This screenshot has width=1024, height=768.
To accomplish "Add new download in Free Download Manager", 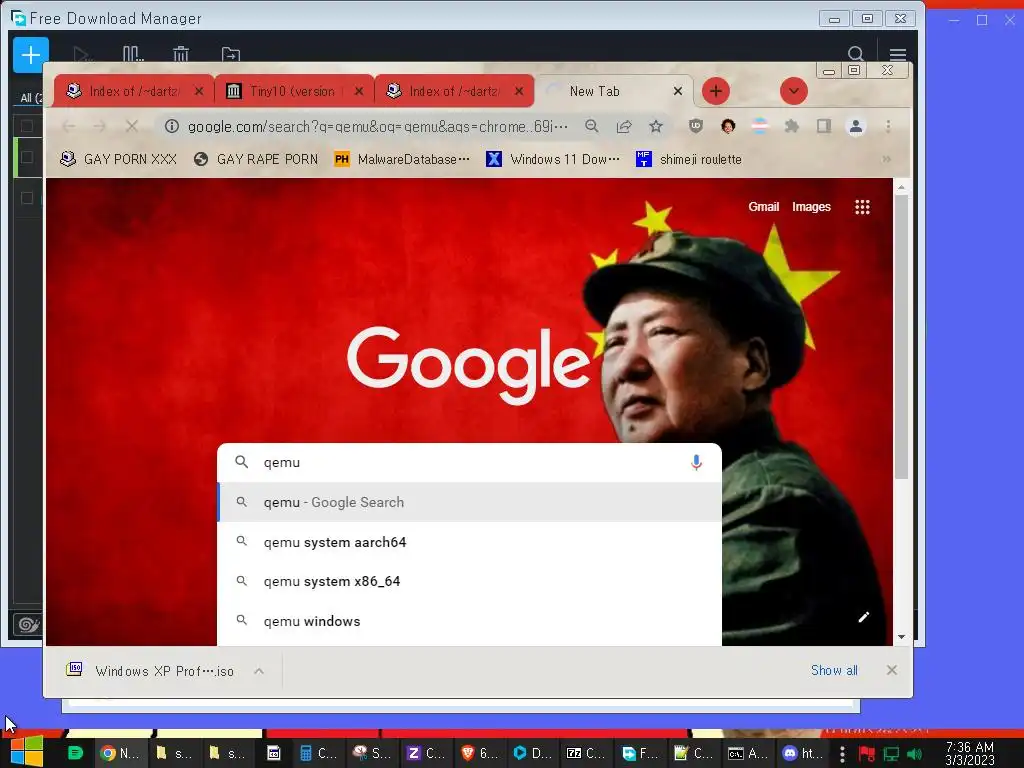I will click(31, 55).
